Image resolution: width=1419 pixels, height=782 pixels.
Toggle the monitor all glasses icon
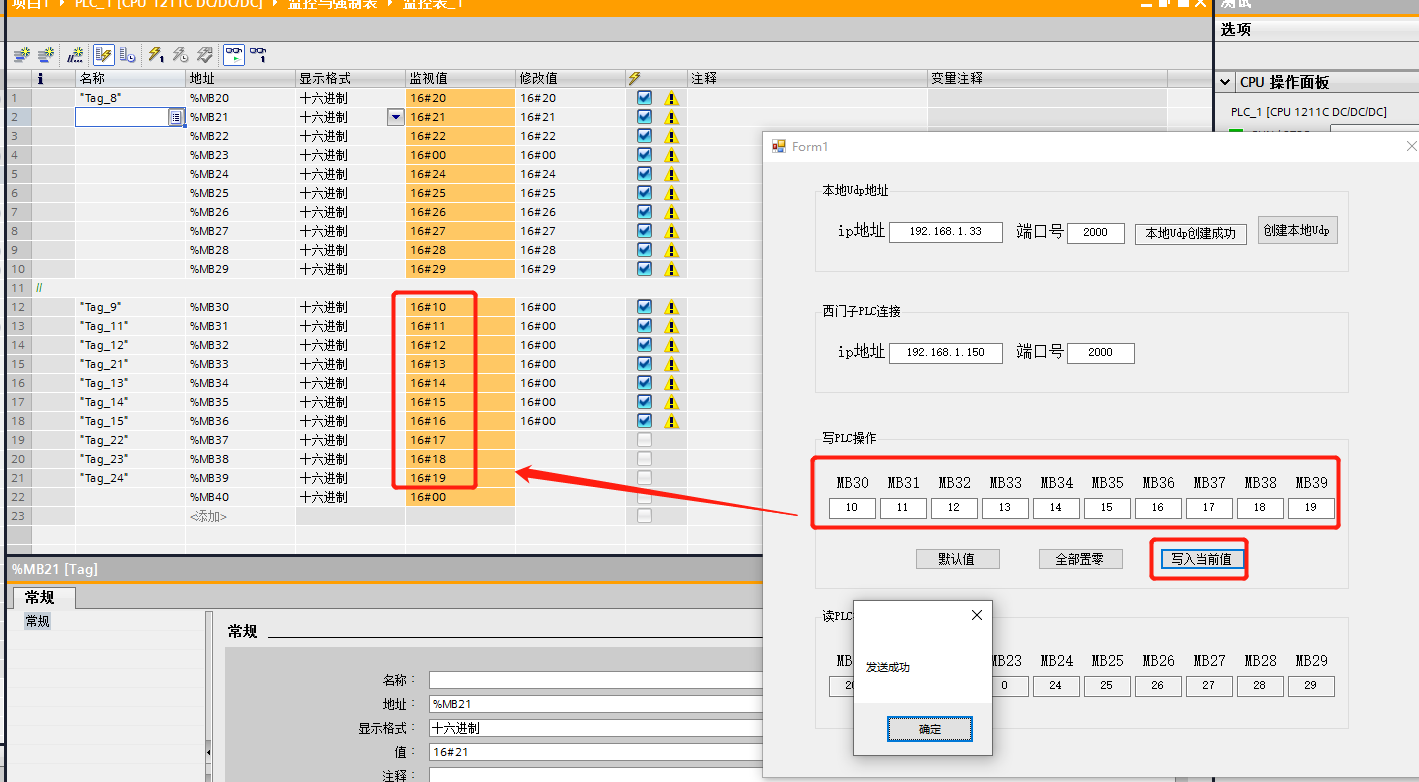(x=233, y=54)
